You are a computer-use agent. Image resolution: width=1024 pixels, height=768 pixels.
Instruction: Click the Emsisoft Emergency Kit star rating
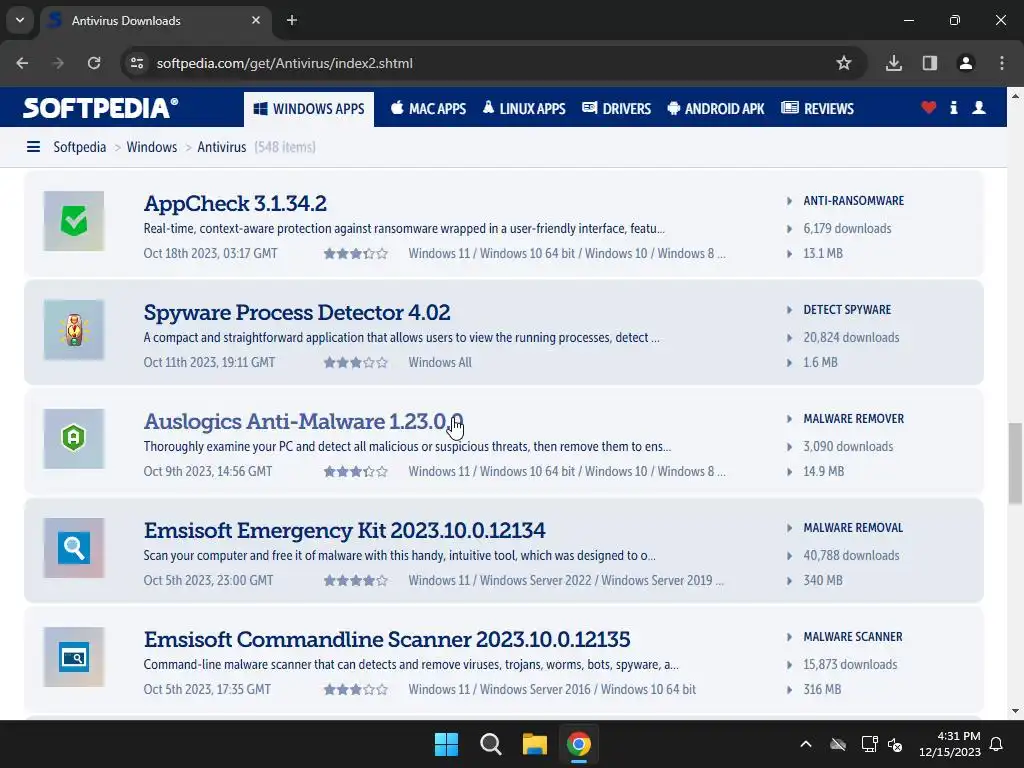pyautogui.click(x=356, y=581)
